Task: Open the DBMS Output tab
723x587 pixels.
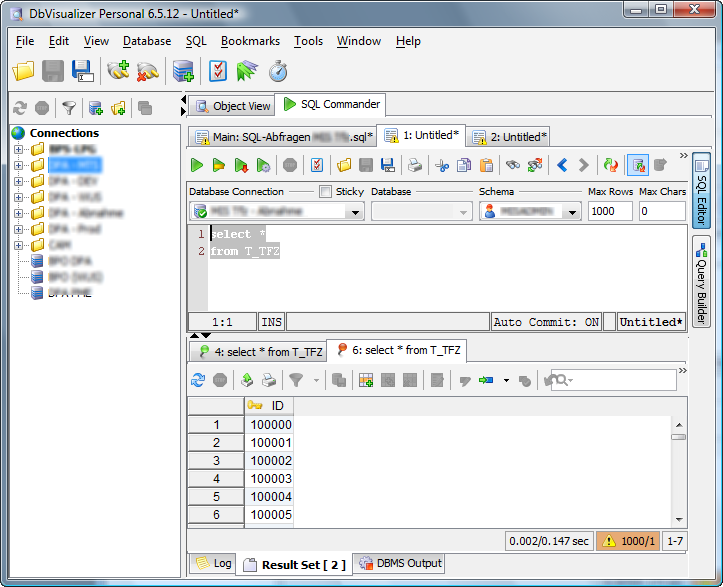Action: coord(399,563)
